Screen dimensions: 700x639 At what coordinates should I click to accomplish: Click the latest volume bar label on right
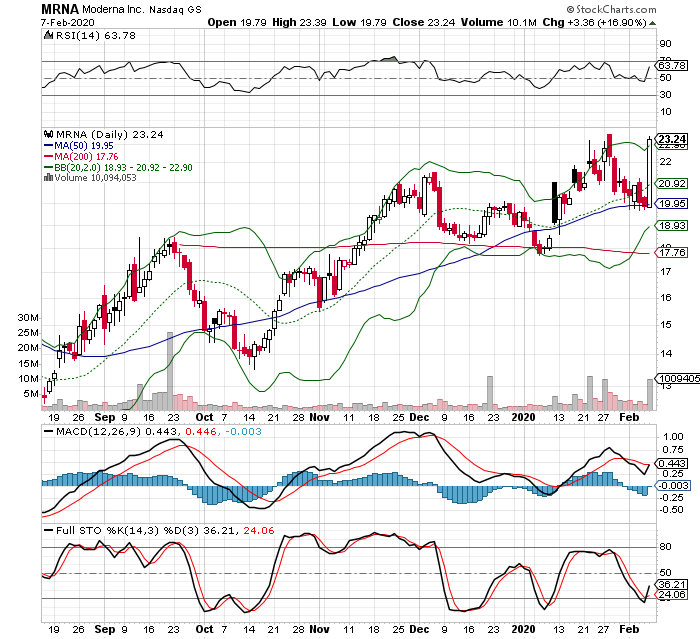coord(672,380)
